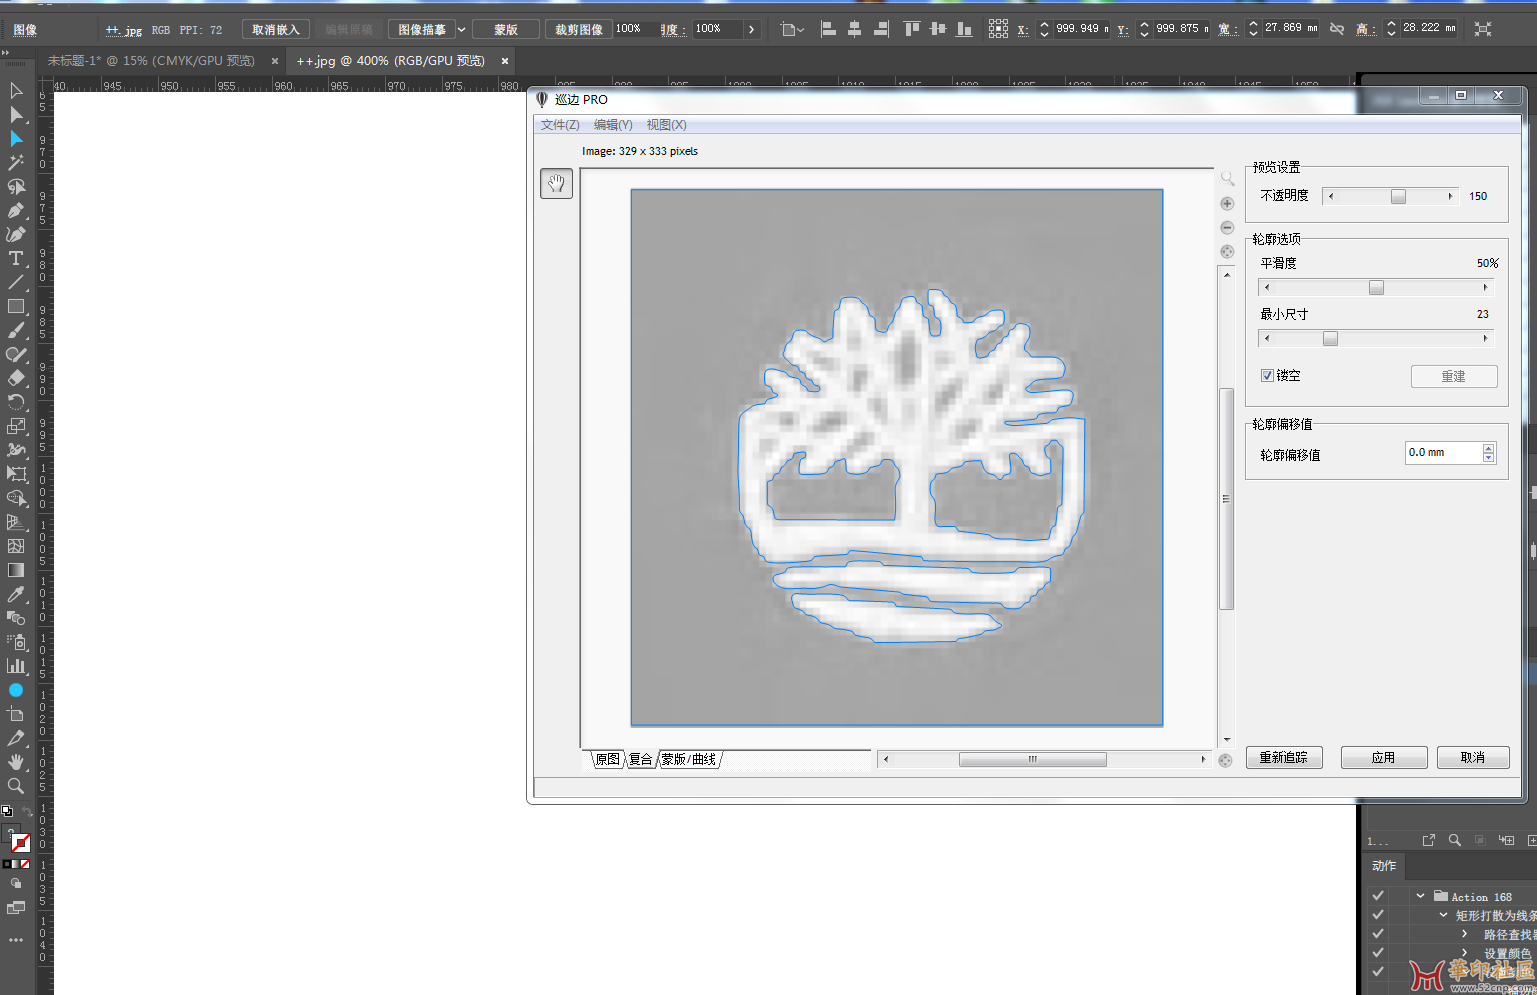This screenshot has height=995, width=1537.
Task: Toggle checkmark for 设置颜色 action row
Action: 1378,953
